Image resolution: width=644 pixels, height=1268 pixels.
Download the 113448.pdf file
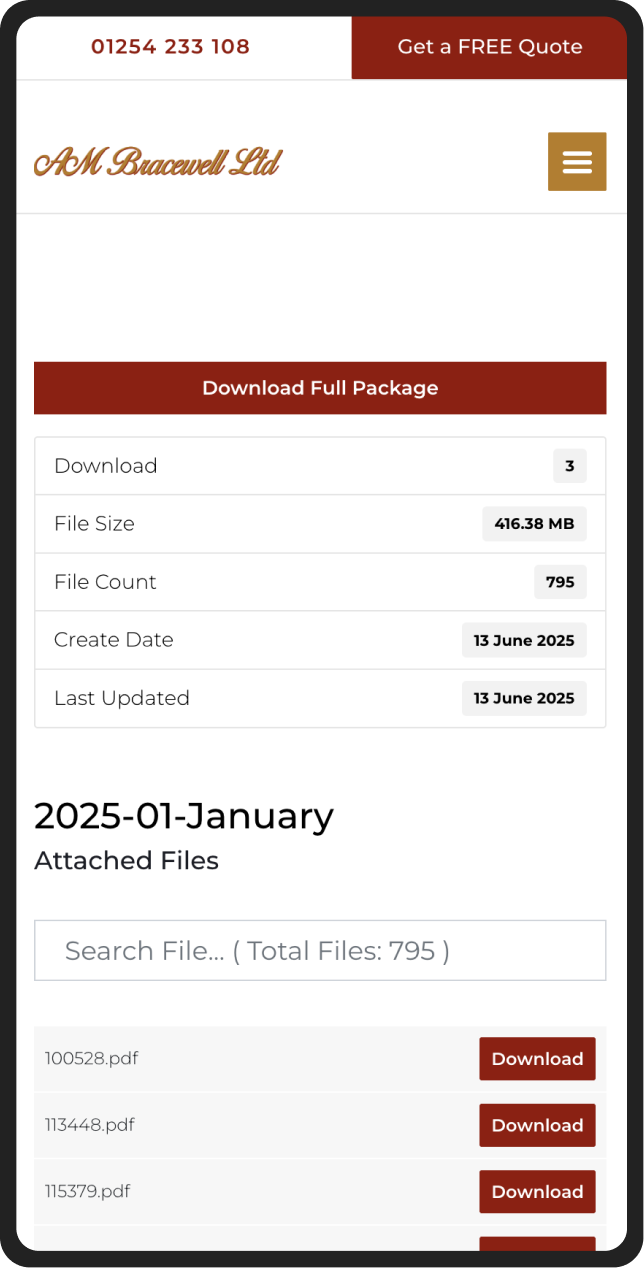(x=537, y=1125)
